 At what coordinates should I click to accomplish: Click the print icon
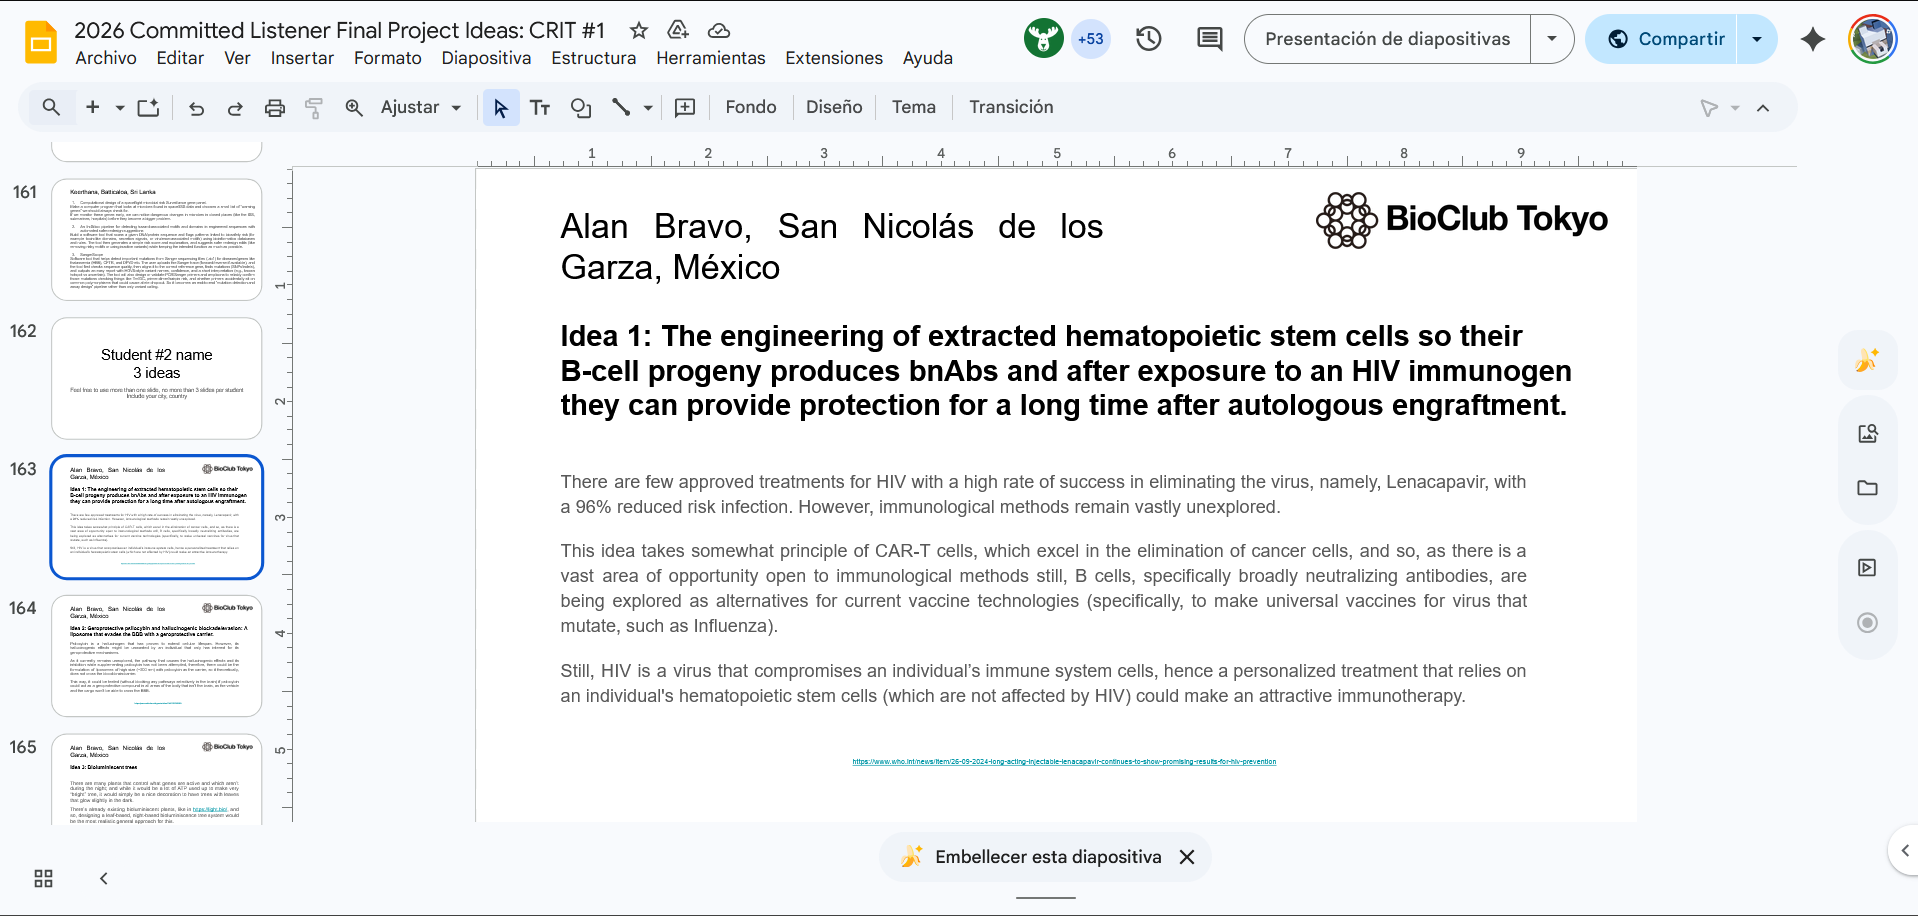click(275, 107)
